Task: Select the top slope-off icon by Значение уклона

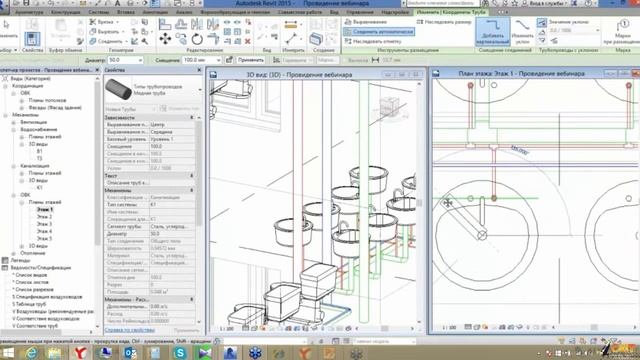Action: [x=542, y=23]
